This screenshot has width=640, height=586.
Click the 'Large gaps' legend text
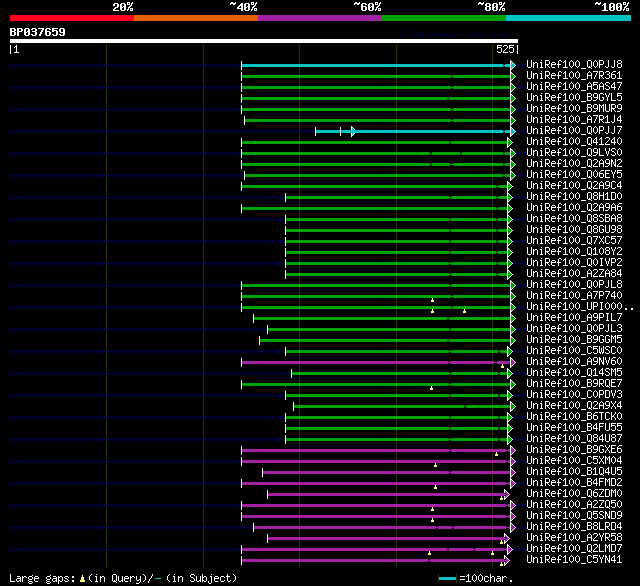tap(42, 579)
